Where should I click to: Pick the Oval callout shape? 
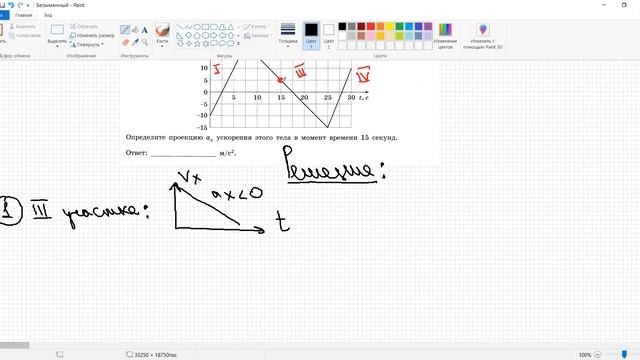(222, 44)
